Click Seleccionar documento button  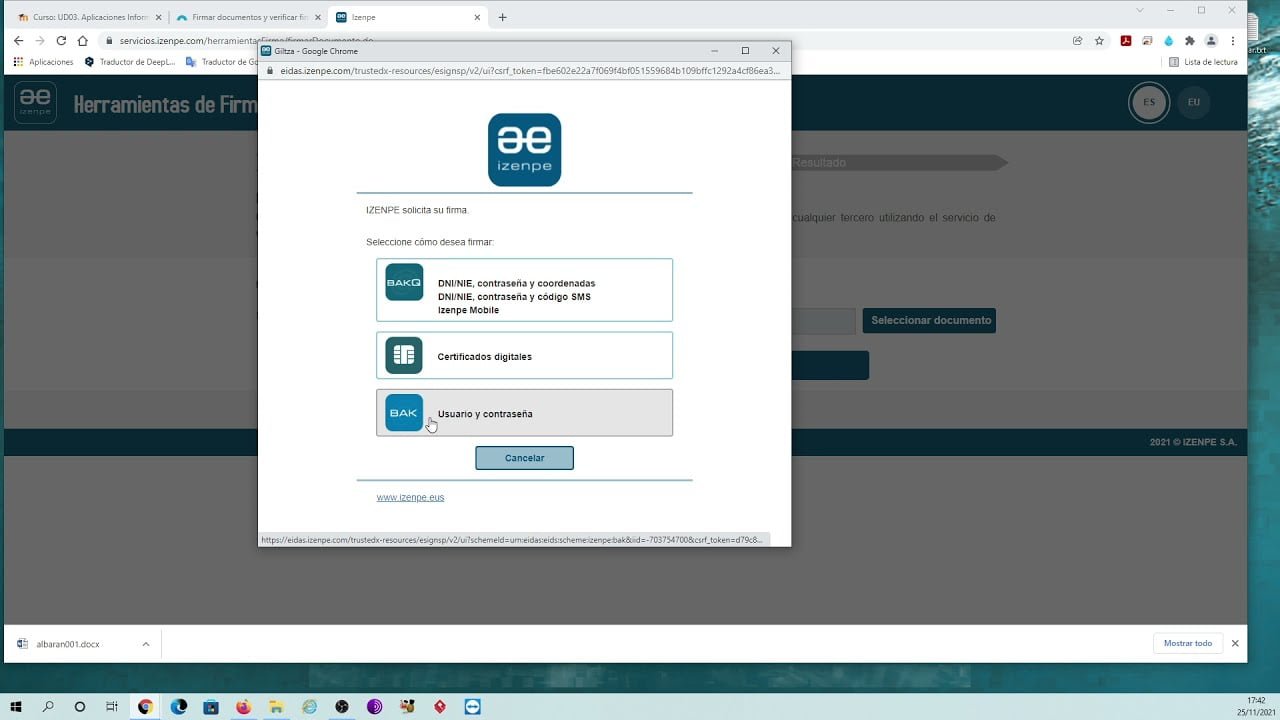931,320
